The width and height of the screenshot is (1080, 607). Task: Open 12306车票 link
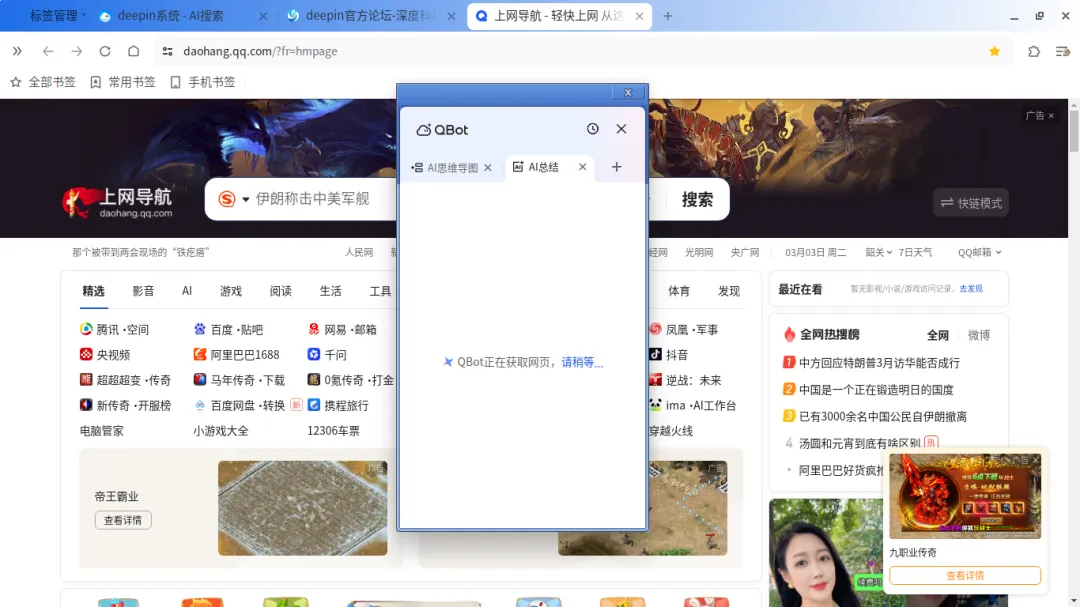[x=333, y=431]
